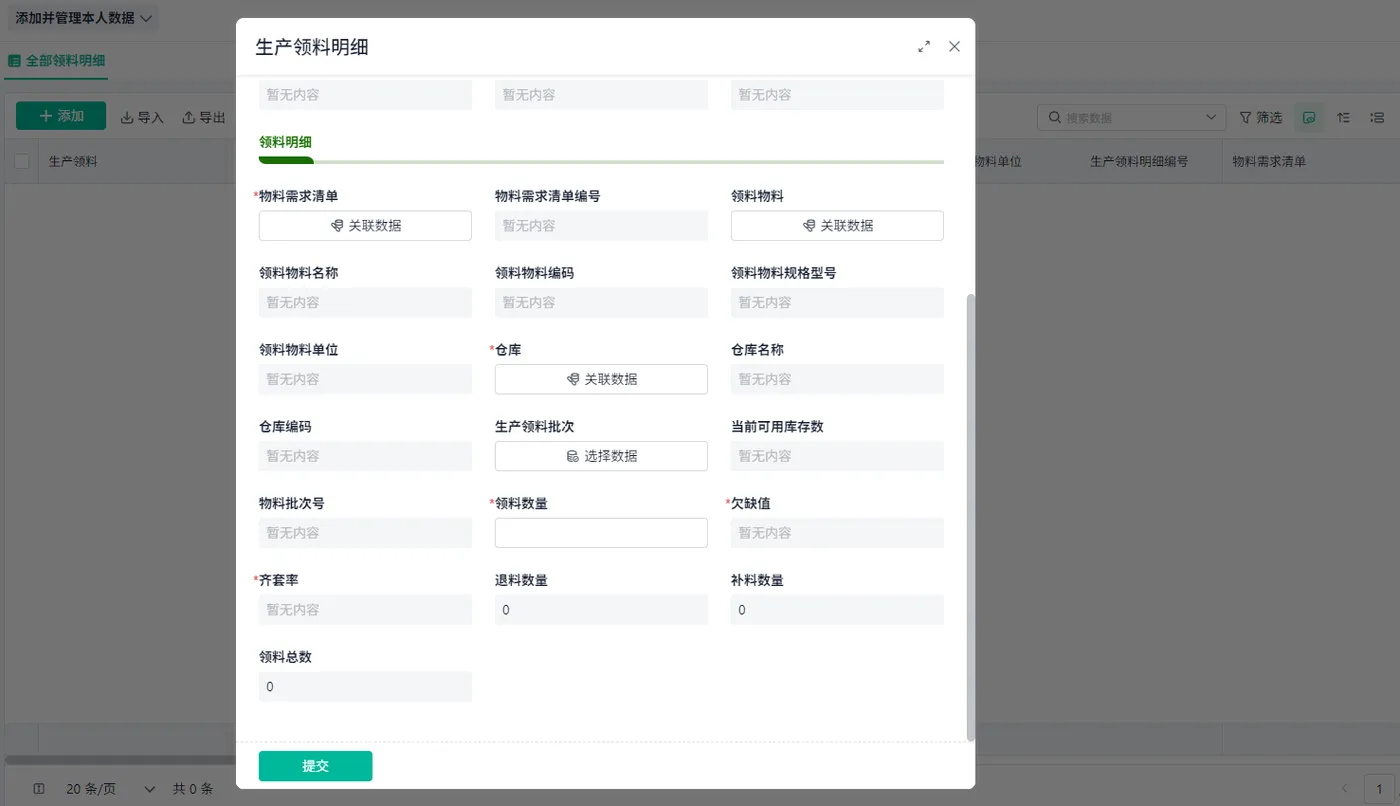Open the column display settings icon
Viewport: 1400px width, 806px height.
point(1376,118)
